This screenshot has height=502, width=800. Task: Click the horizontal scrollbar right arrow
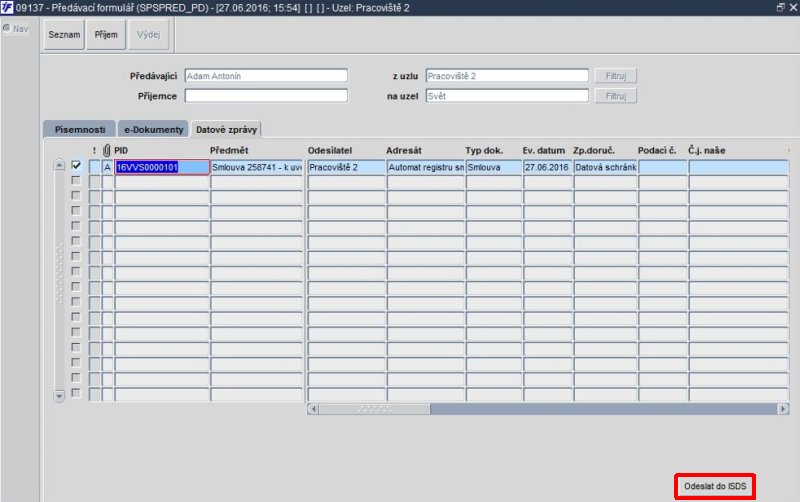point(783,409)
